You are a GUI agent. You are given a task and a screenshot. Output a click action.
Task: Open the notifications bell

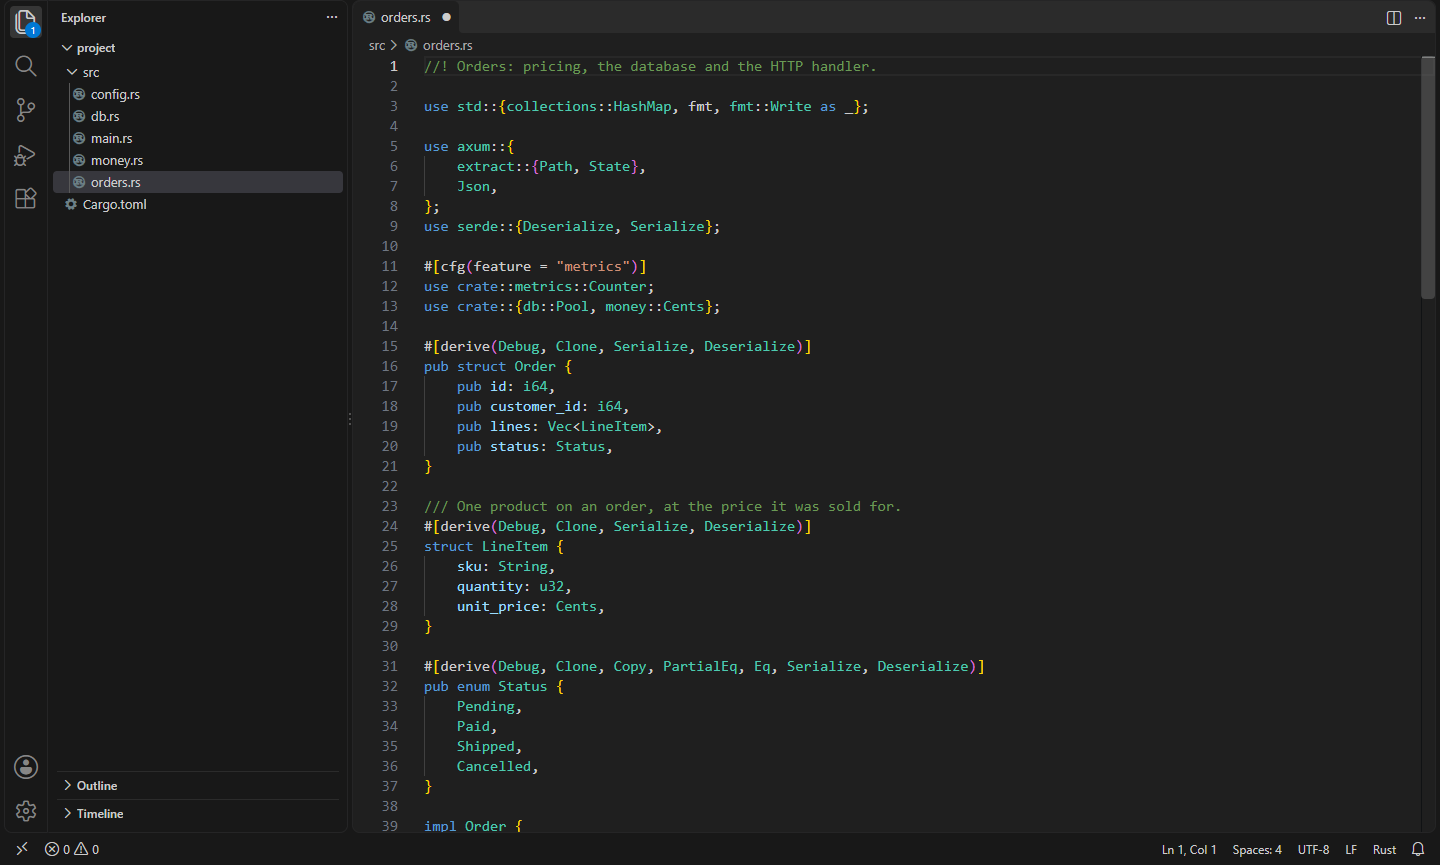click(x=1418, y=849)
